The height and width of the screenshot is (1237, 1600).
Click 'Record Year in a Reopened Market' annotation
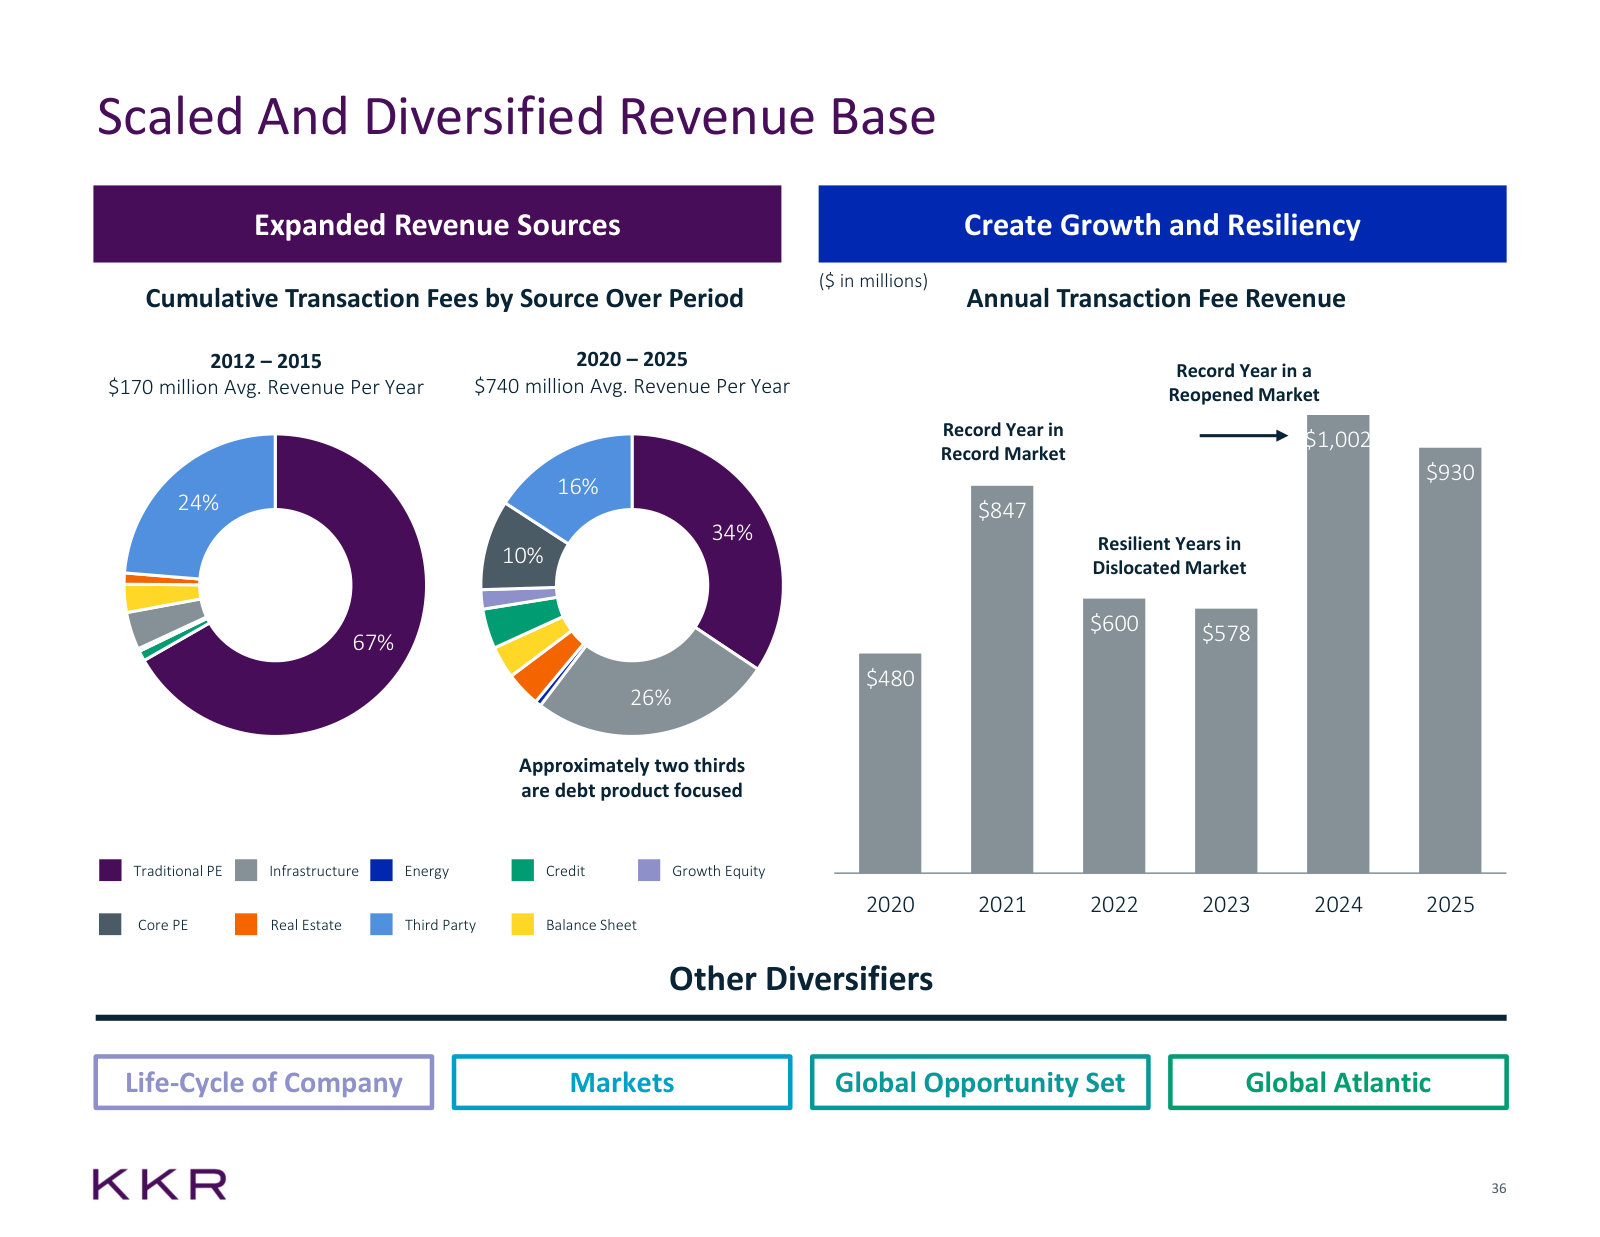tap(1244, 383)
